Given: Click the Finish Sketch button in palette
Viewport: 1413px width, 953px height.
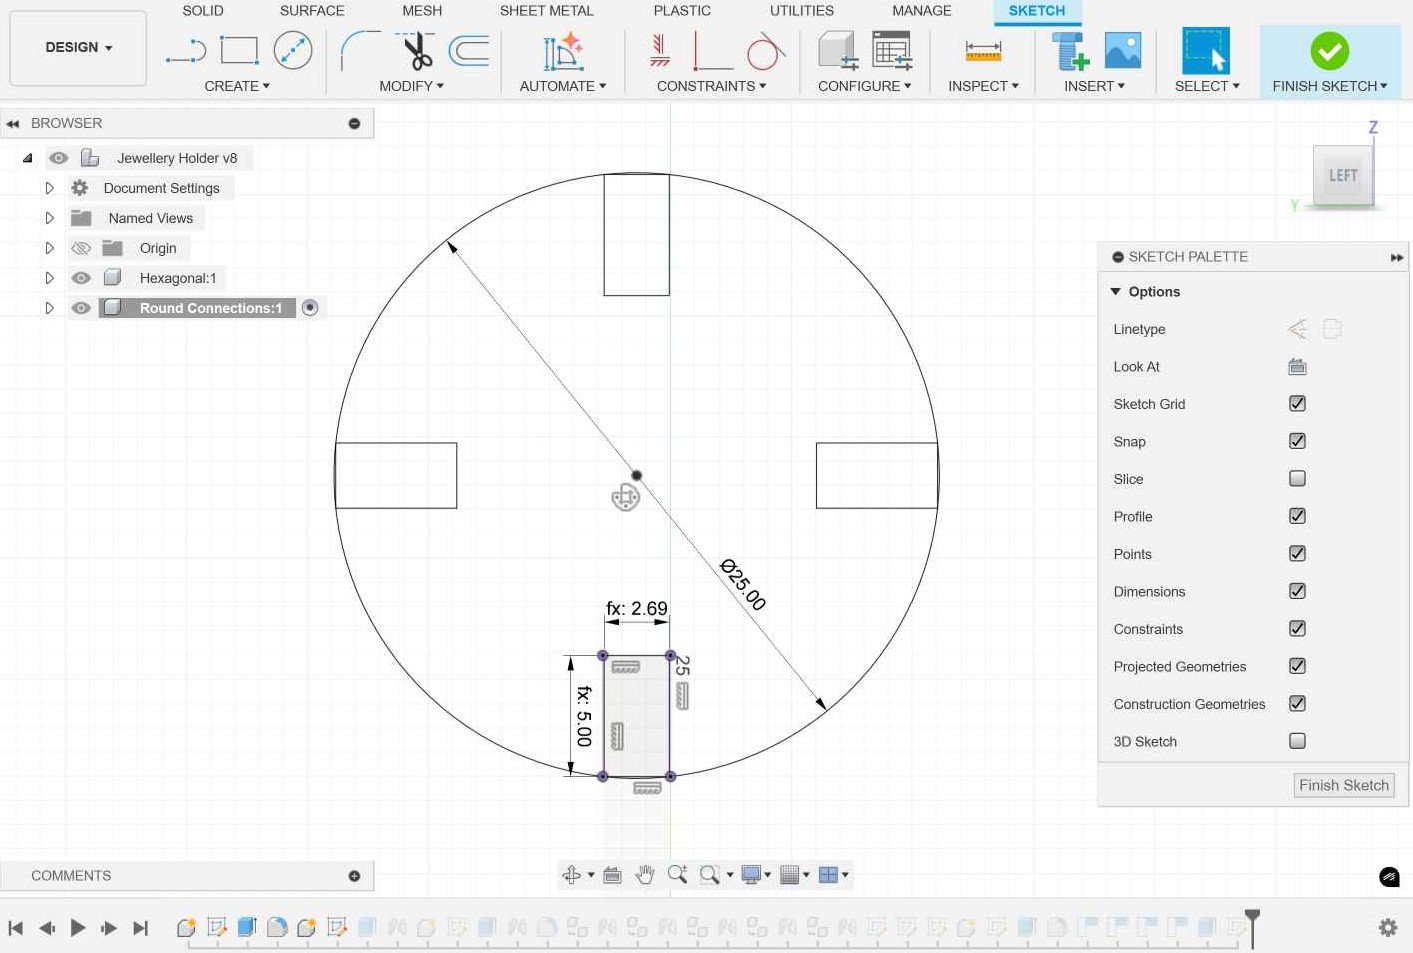Looking at the screenshot, I should pyautogui.click(x=1343, y=785).
